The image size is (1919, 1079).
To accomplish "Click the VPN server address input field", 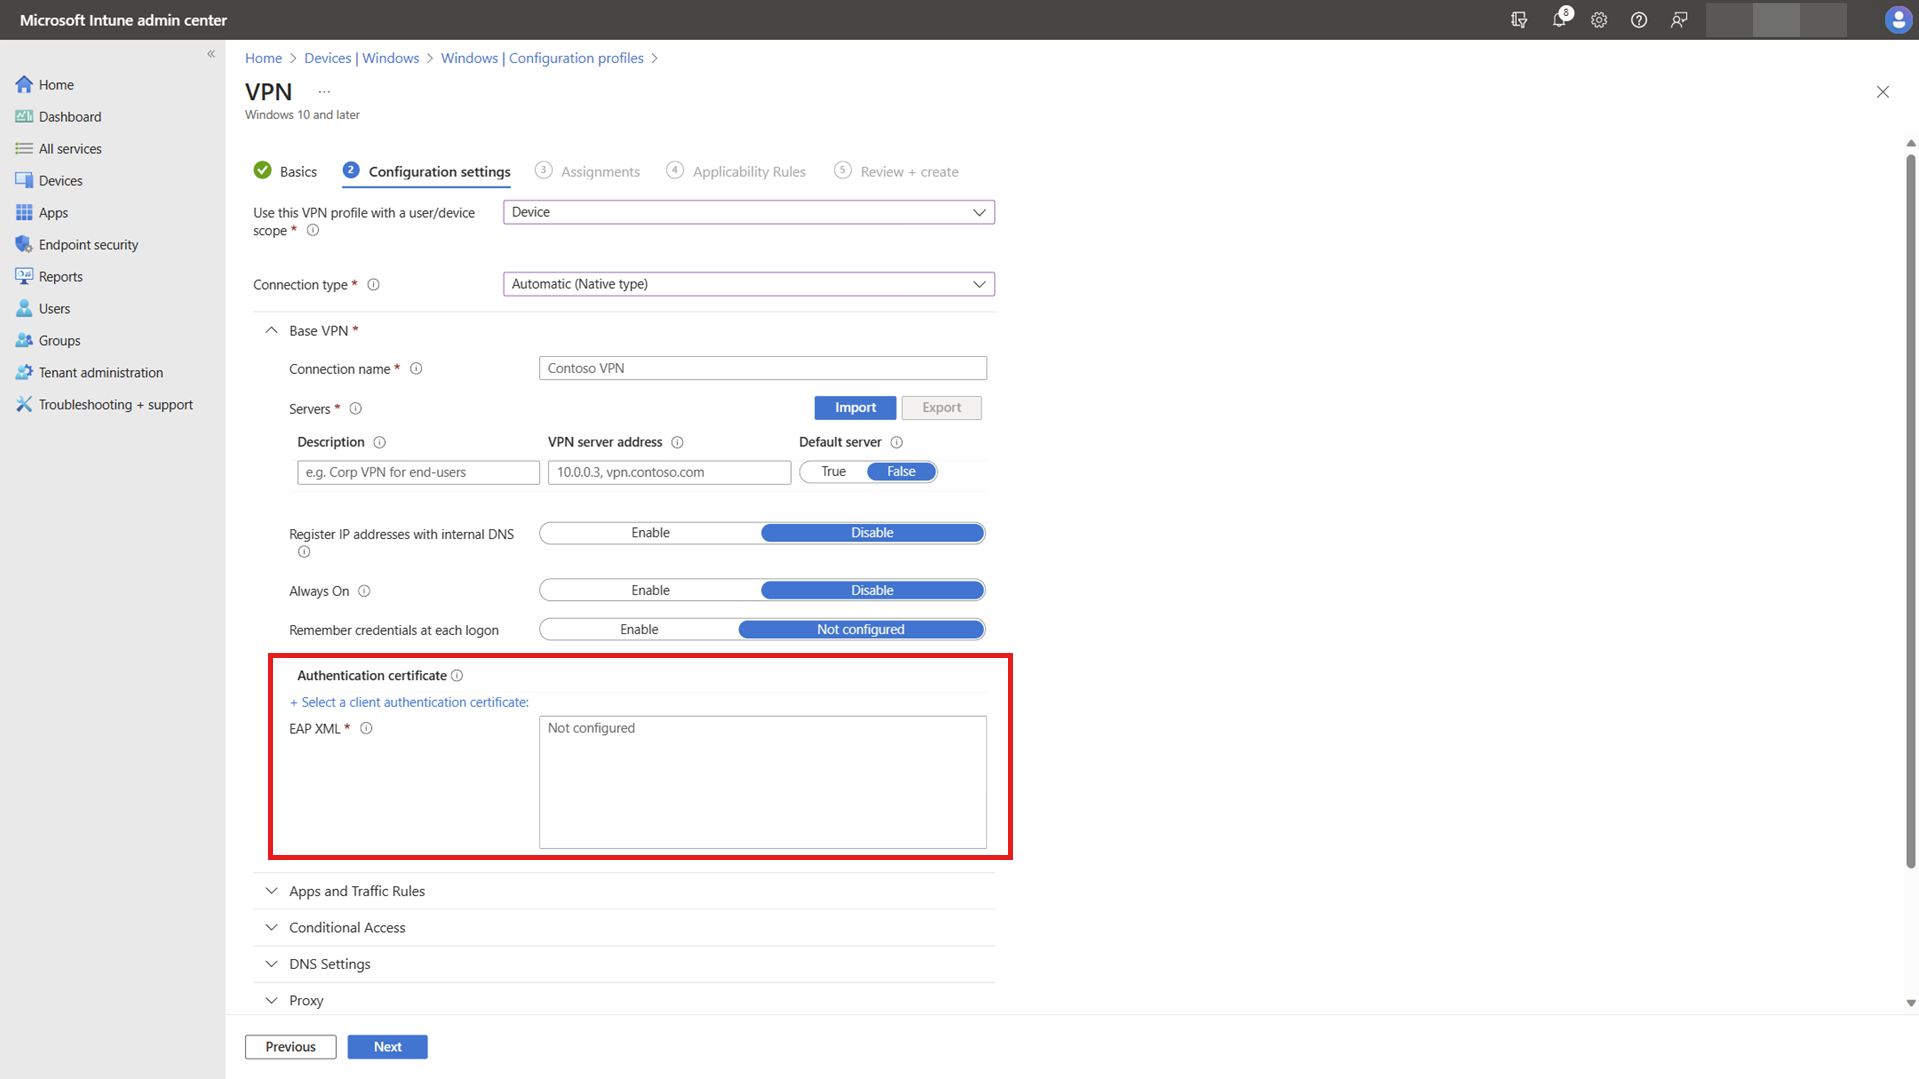I will pyautogui.click(x=668, y=471).
